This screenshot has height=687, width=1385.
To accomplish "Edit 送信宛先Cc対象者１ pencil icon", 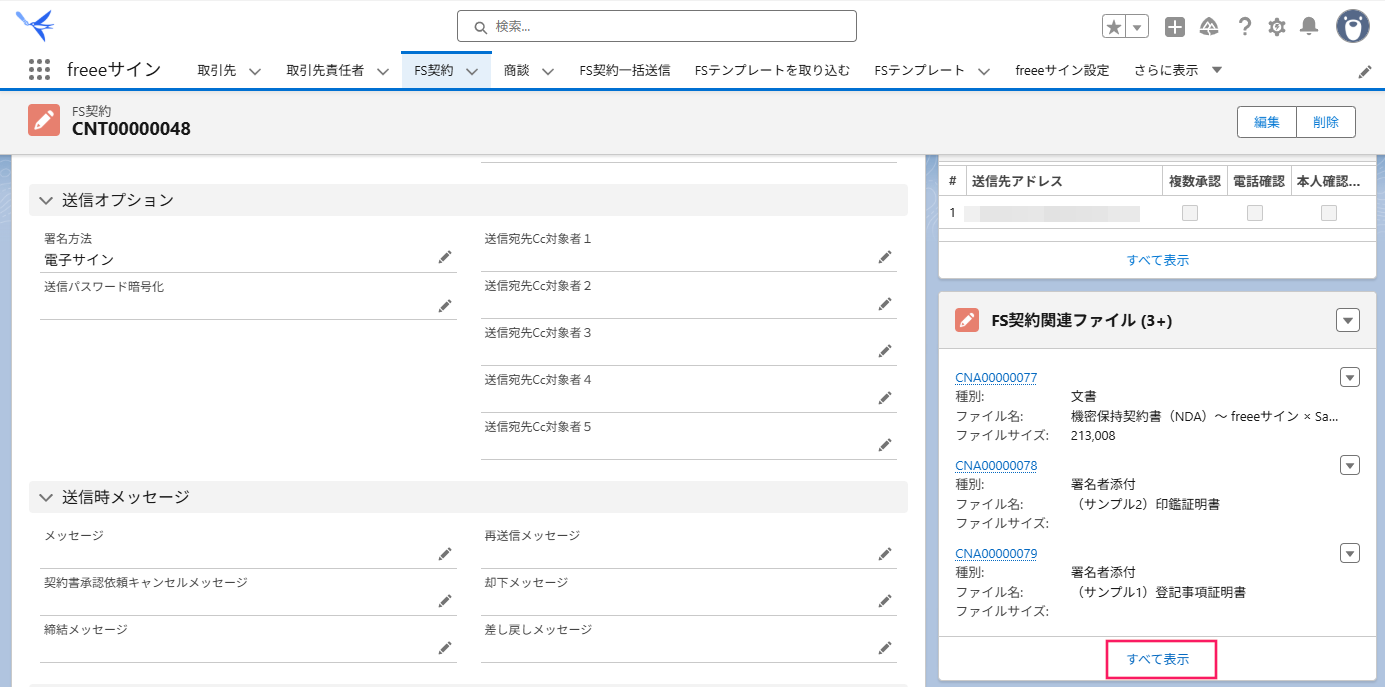I will pyautogui.click(x=884, y=257).
